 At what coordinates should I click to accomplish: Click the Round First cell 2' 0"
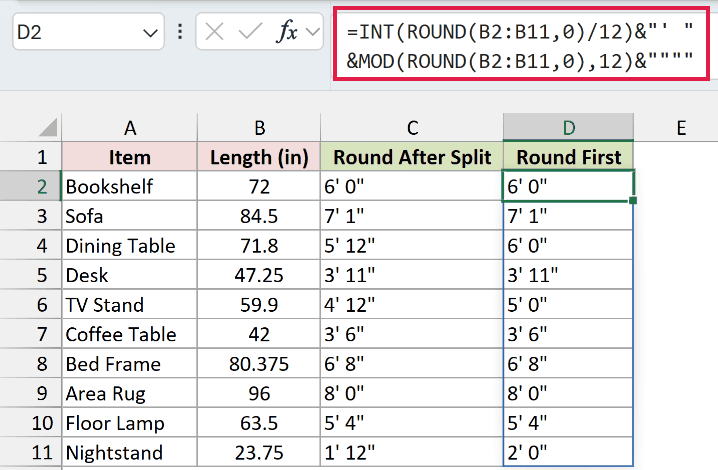[568, 452]
